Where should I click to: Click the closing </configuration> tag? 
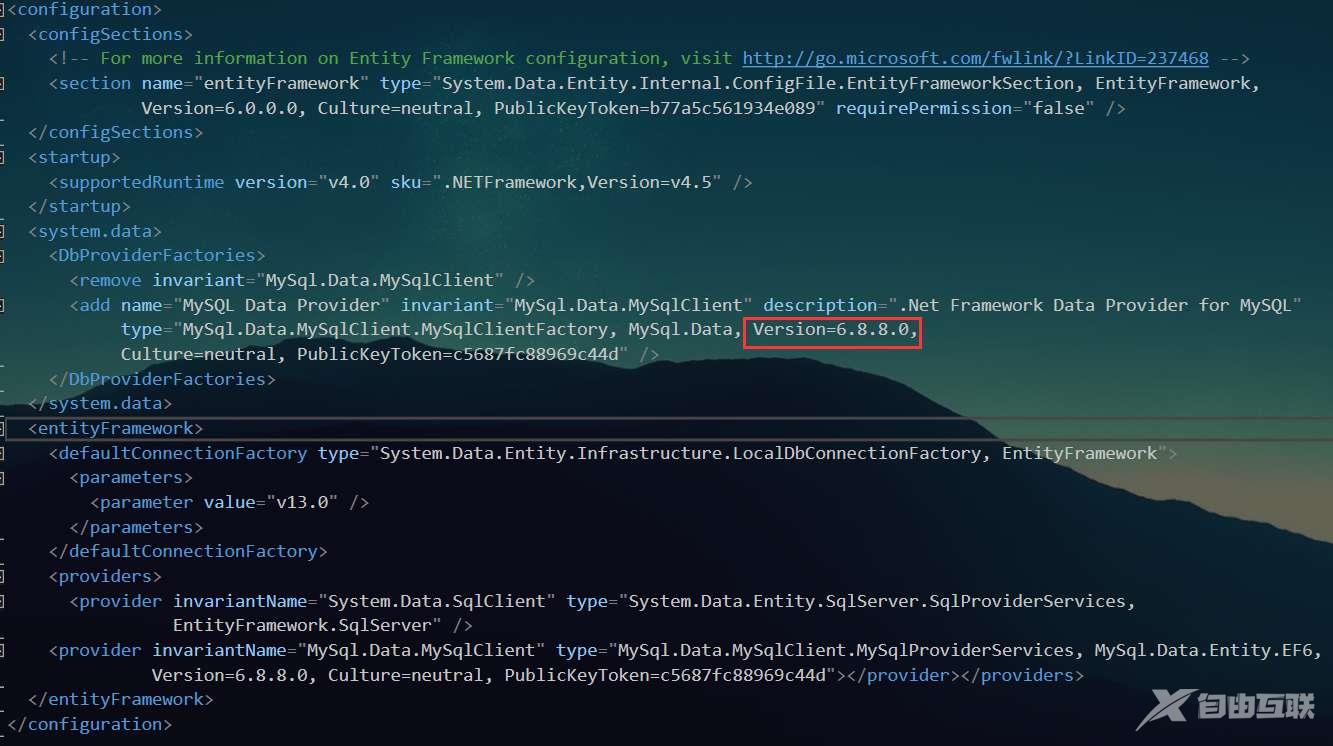[x=90, y=724]
